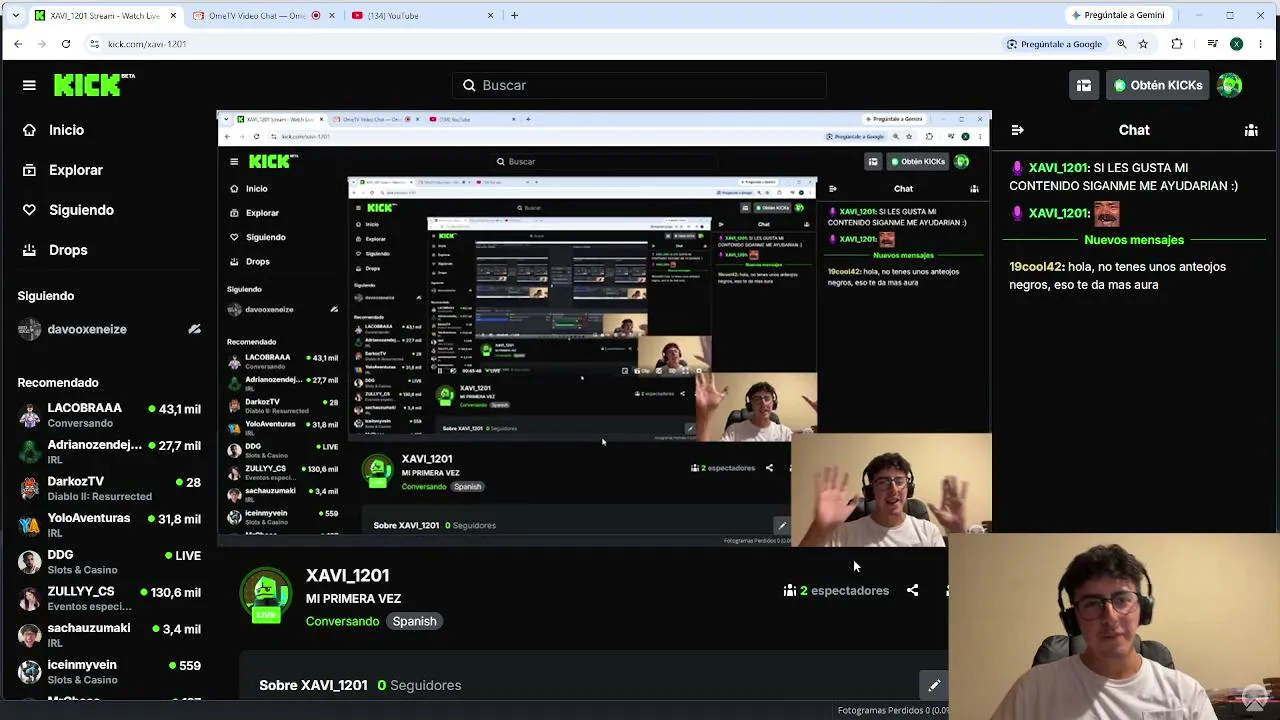View site information icon in address bar
This screenshot has width=1280, height=720.
click(x=94, y=44)
